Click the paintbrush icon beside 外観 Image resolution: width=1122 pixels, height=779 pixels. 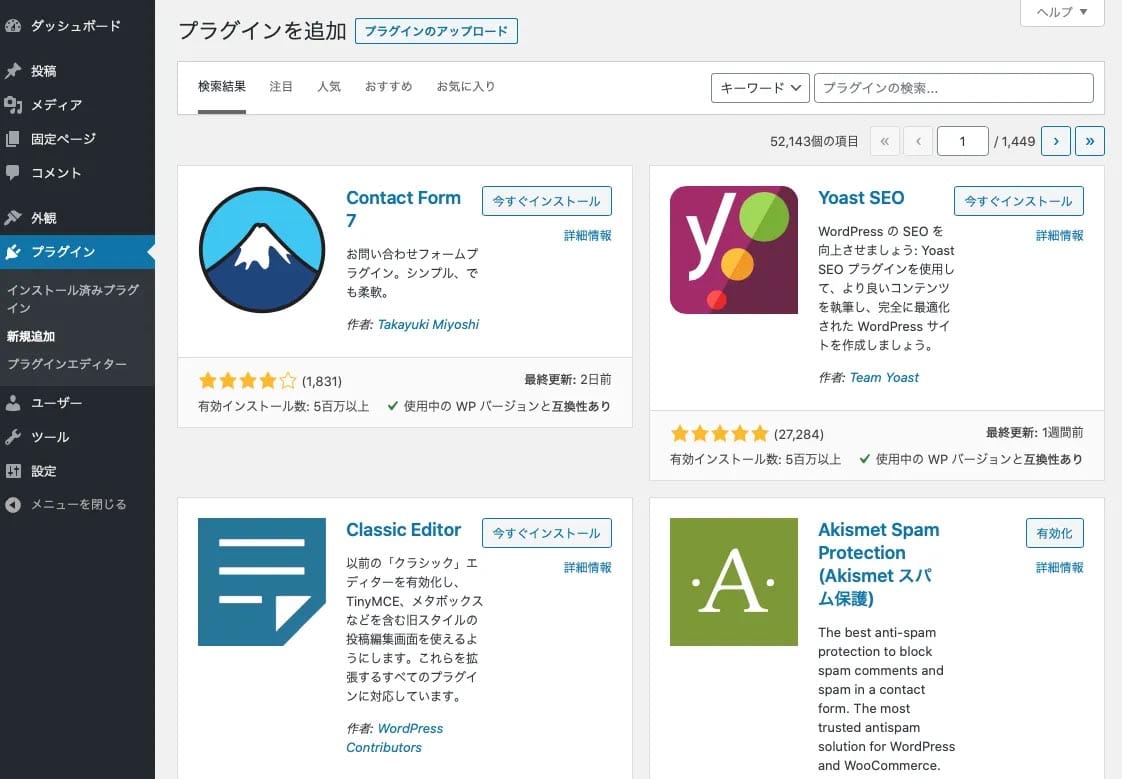[x=12, y=217]
